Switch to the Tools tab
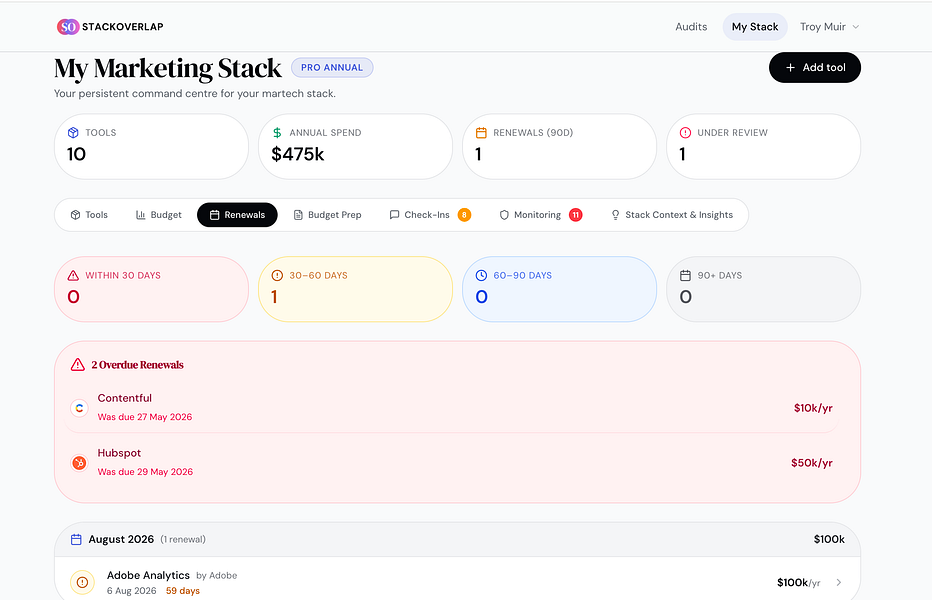Screen dimensions: 932x600 click(89, 215)
